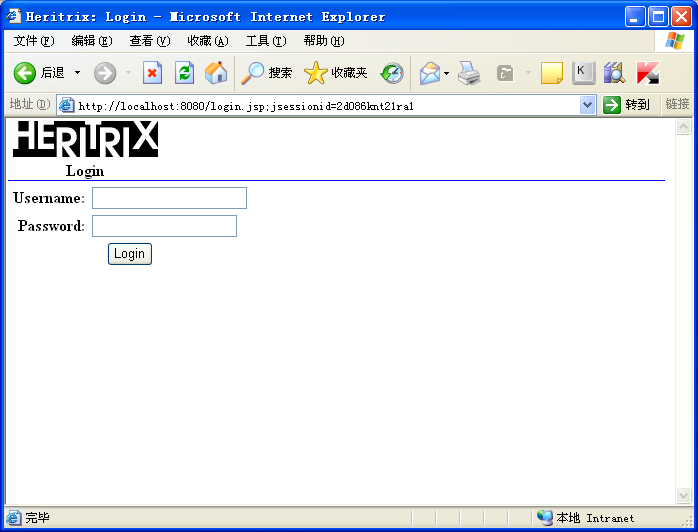Open the 工具(T) menu

[x=266, y=41]
